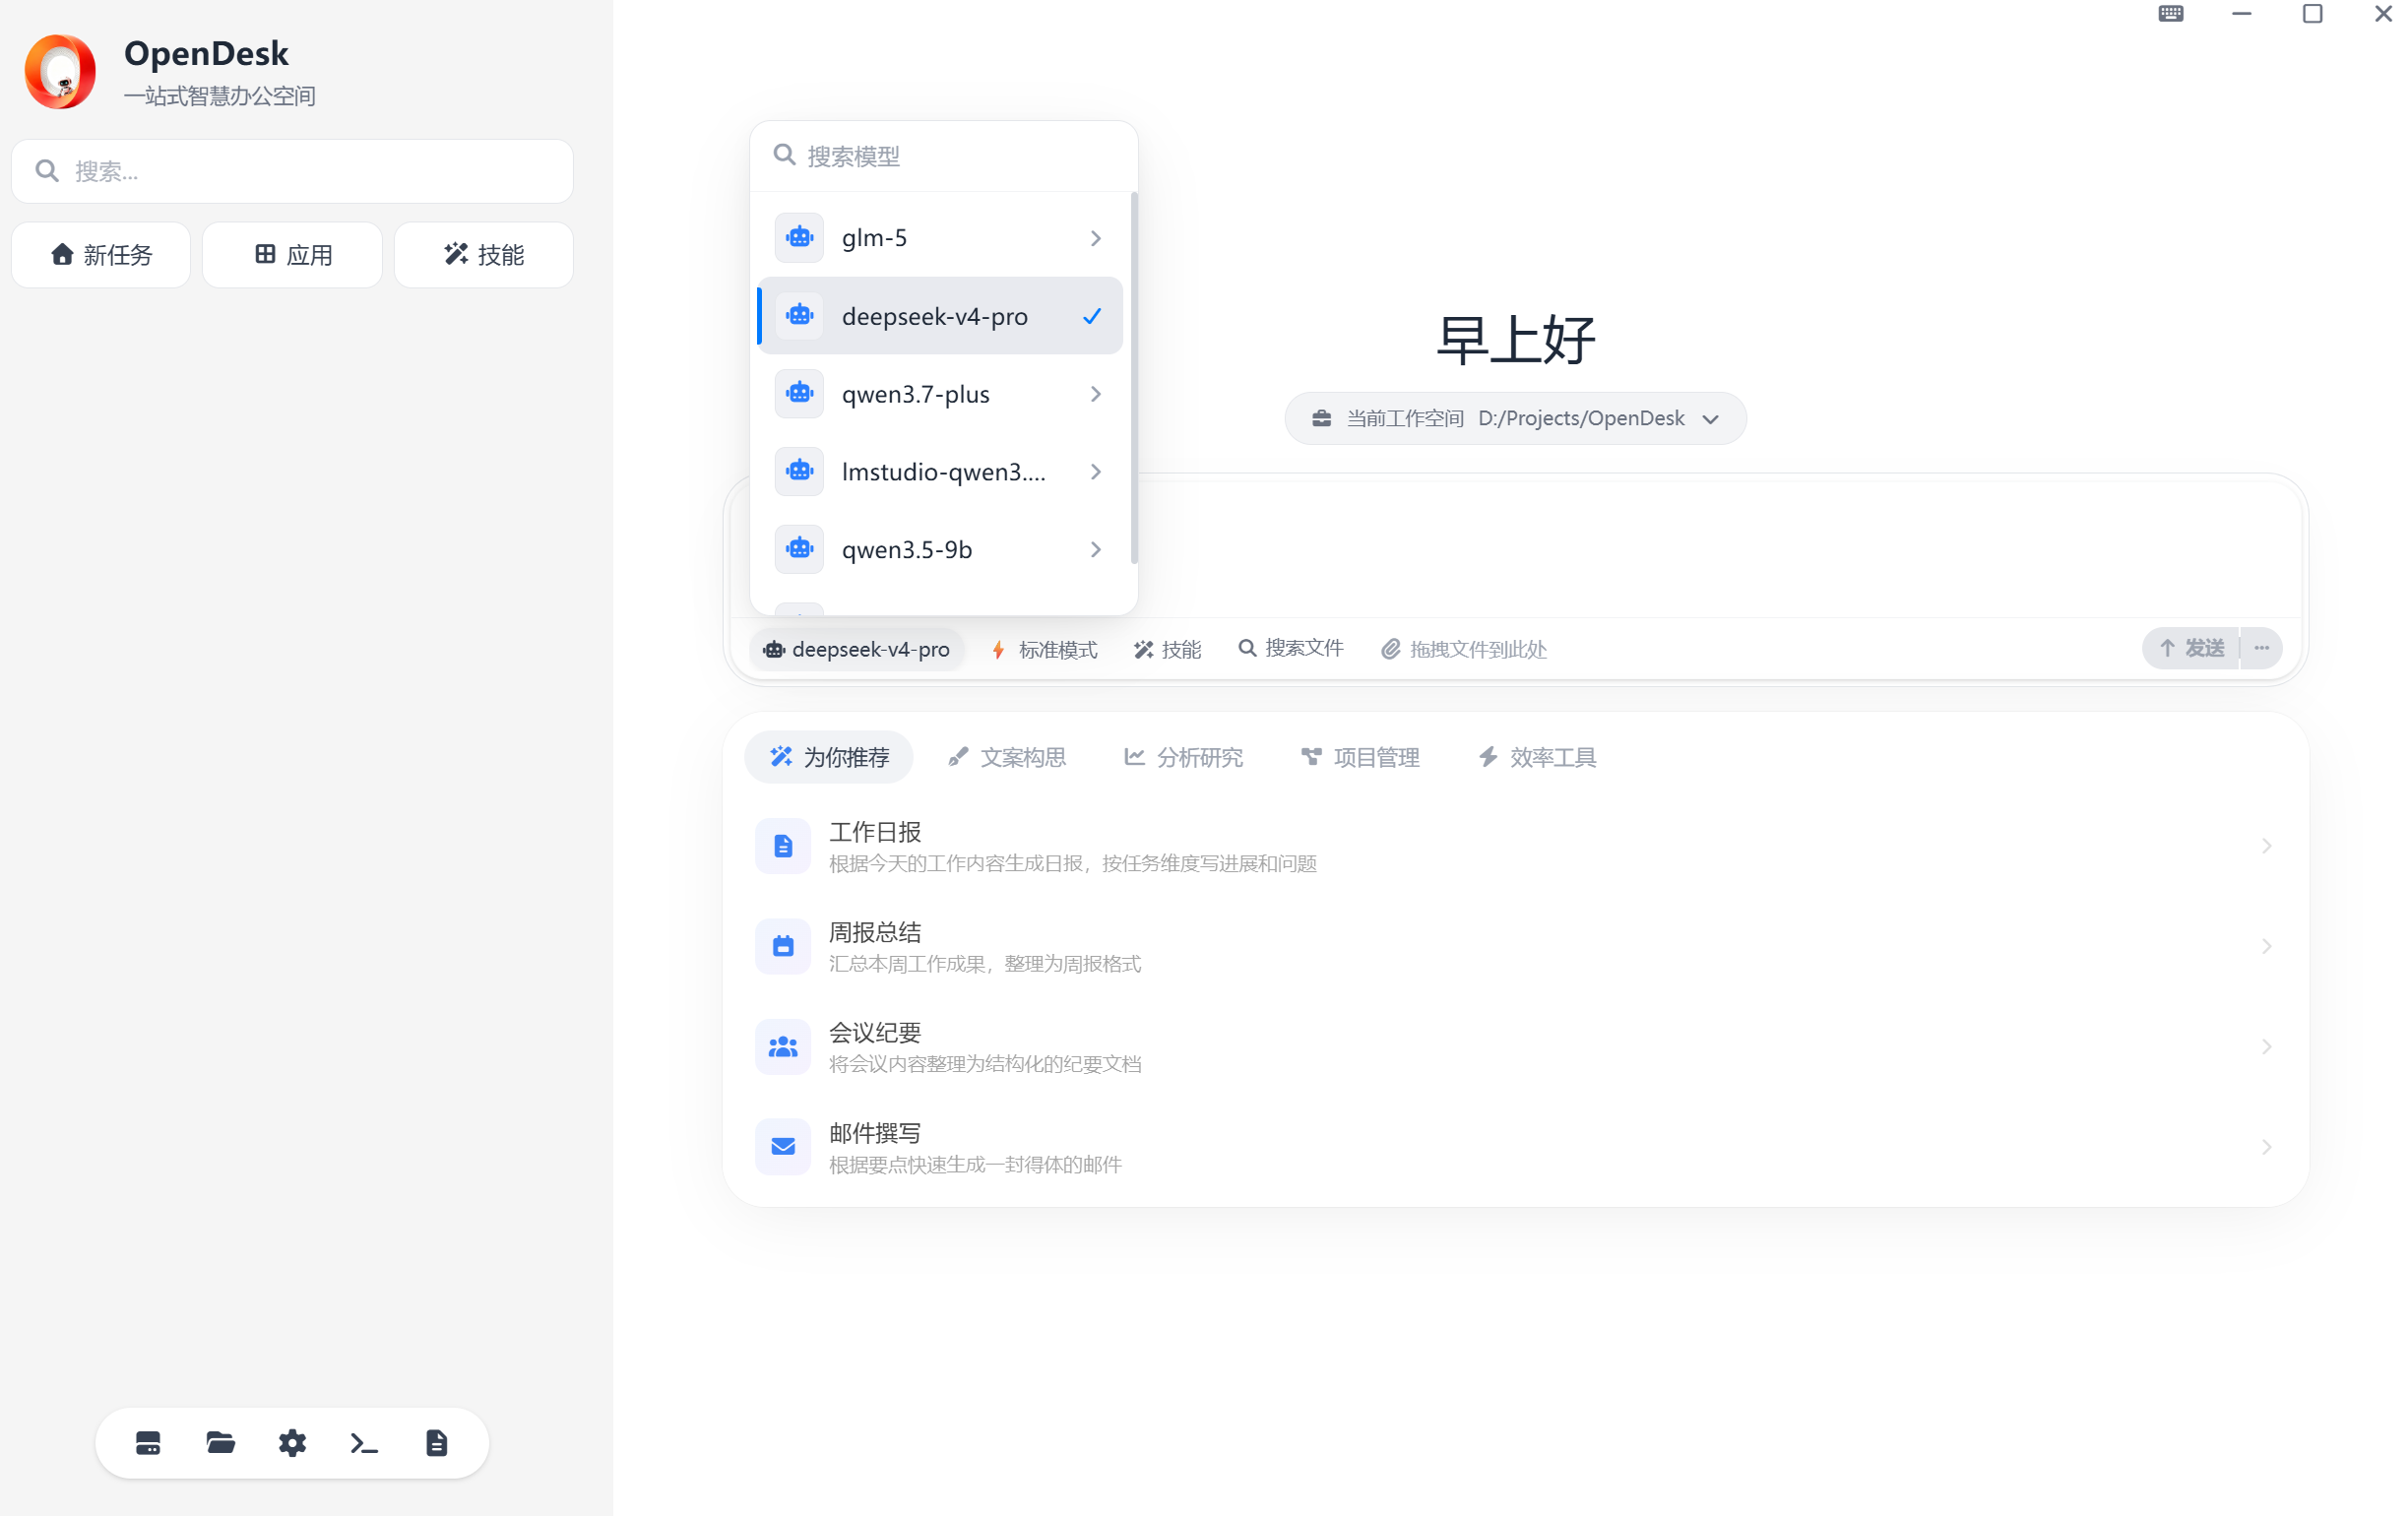Click the robot icon beside qwen3.5-9b
This screenshot has height=1516, width=2408.
point(799,549)
